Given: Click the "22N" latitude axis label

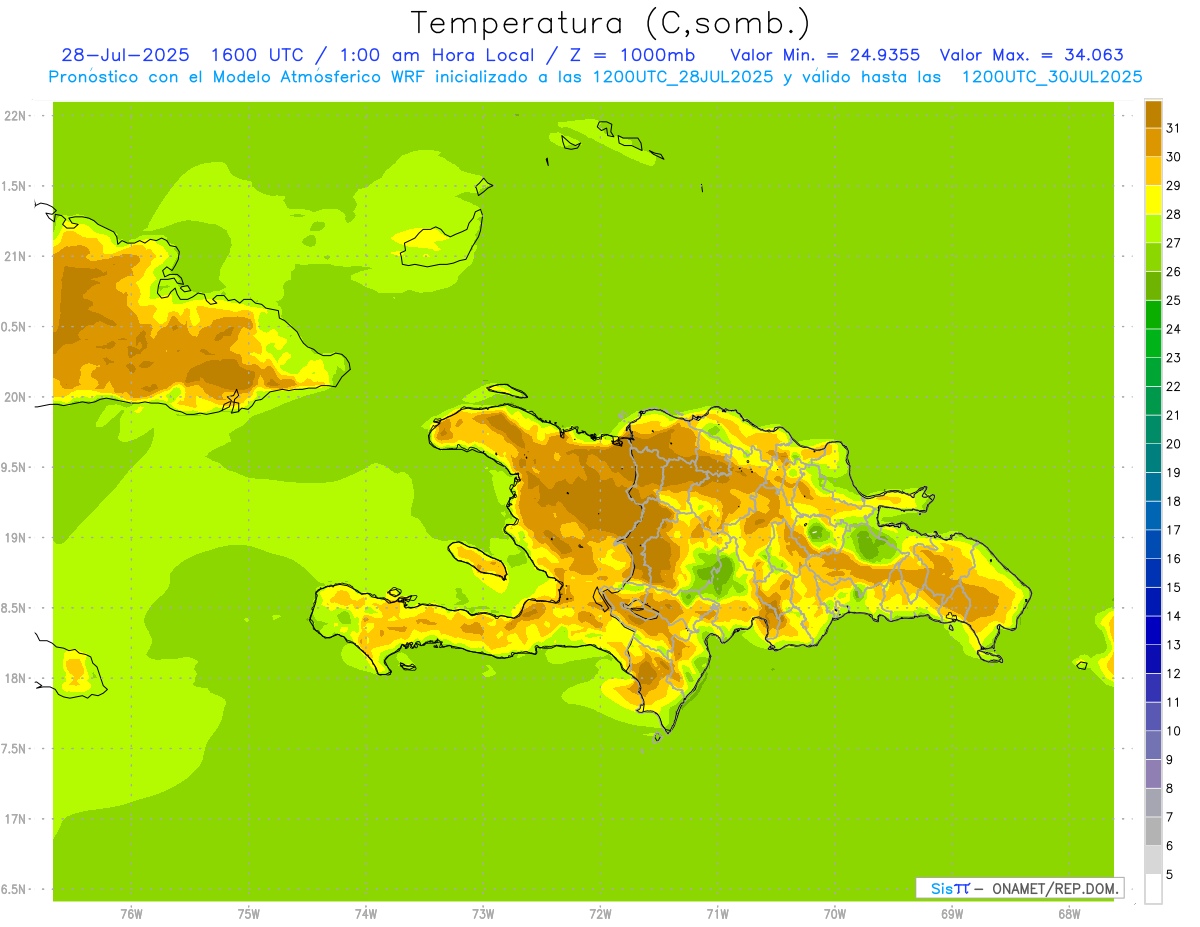Looking at the screenshot, I should 15,116.
